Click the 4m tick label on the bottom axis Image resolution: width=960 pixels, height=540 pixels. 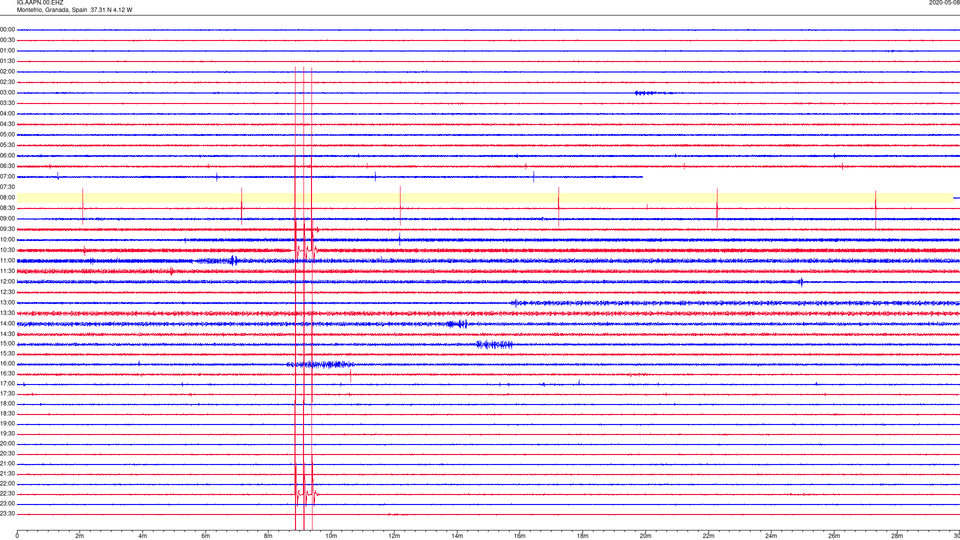[x=143, y=536]
